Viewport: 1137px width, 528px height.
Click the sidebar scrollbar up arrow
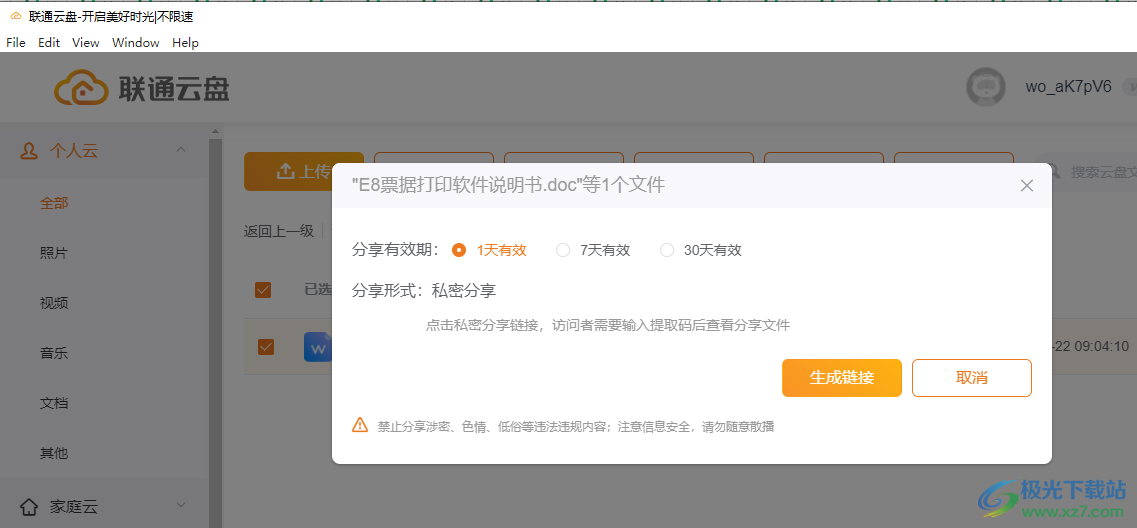click(215, 131)
